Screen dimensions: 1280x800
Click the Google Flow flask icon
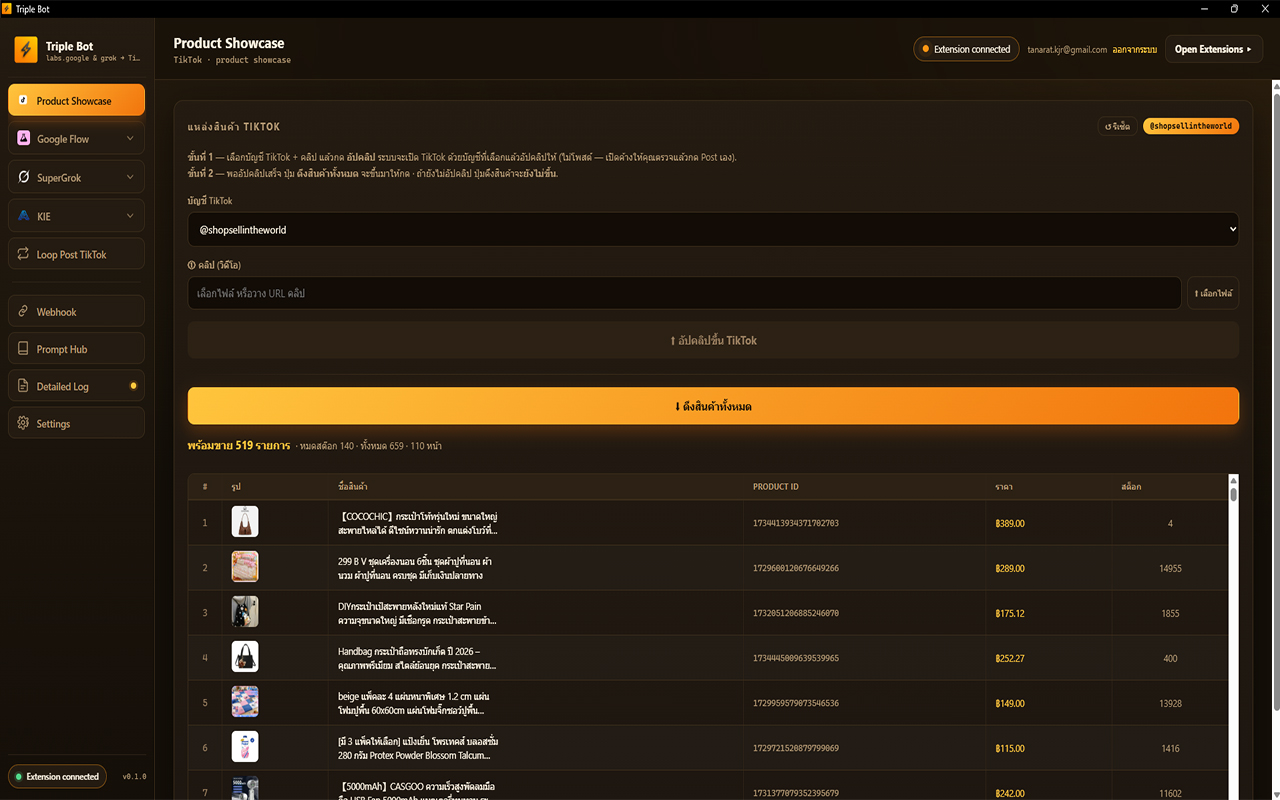tap(24, 139)
